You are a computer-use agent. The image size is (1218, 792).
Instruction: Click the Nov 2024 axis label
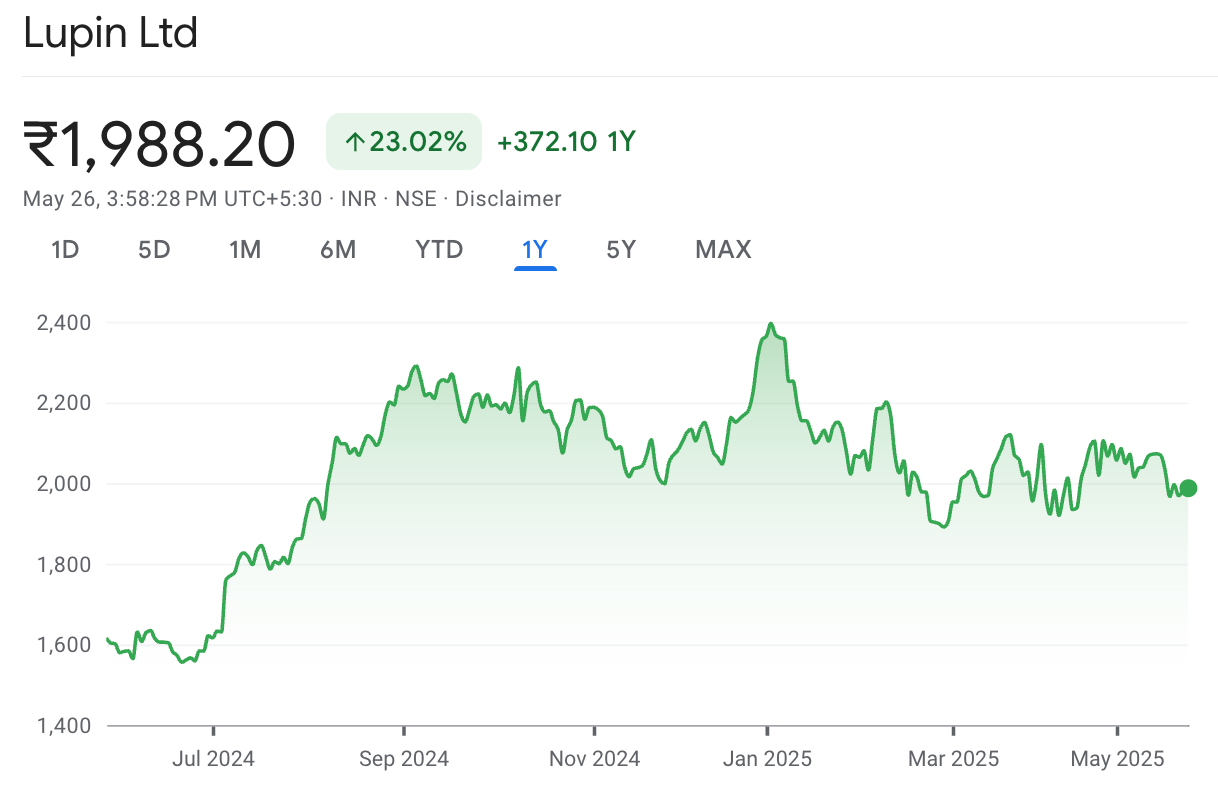coord(594,759)
